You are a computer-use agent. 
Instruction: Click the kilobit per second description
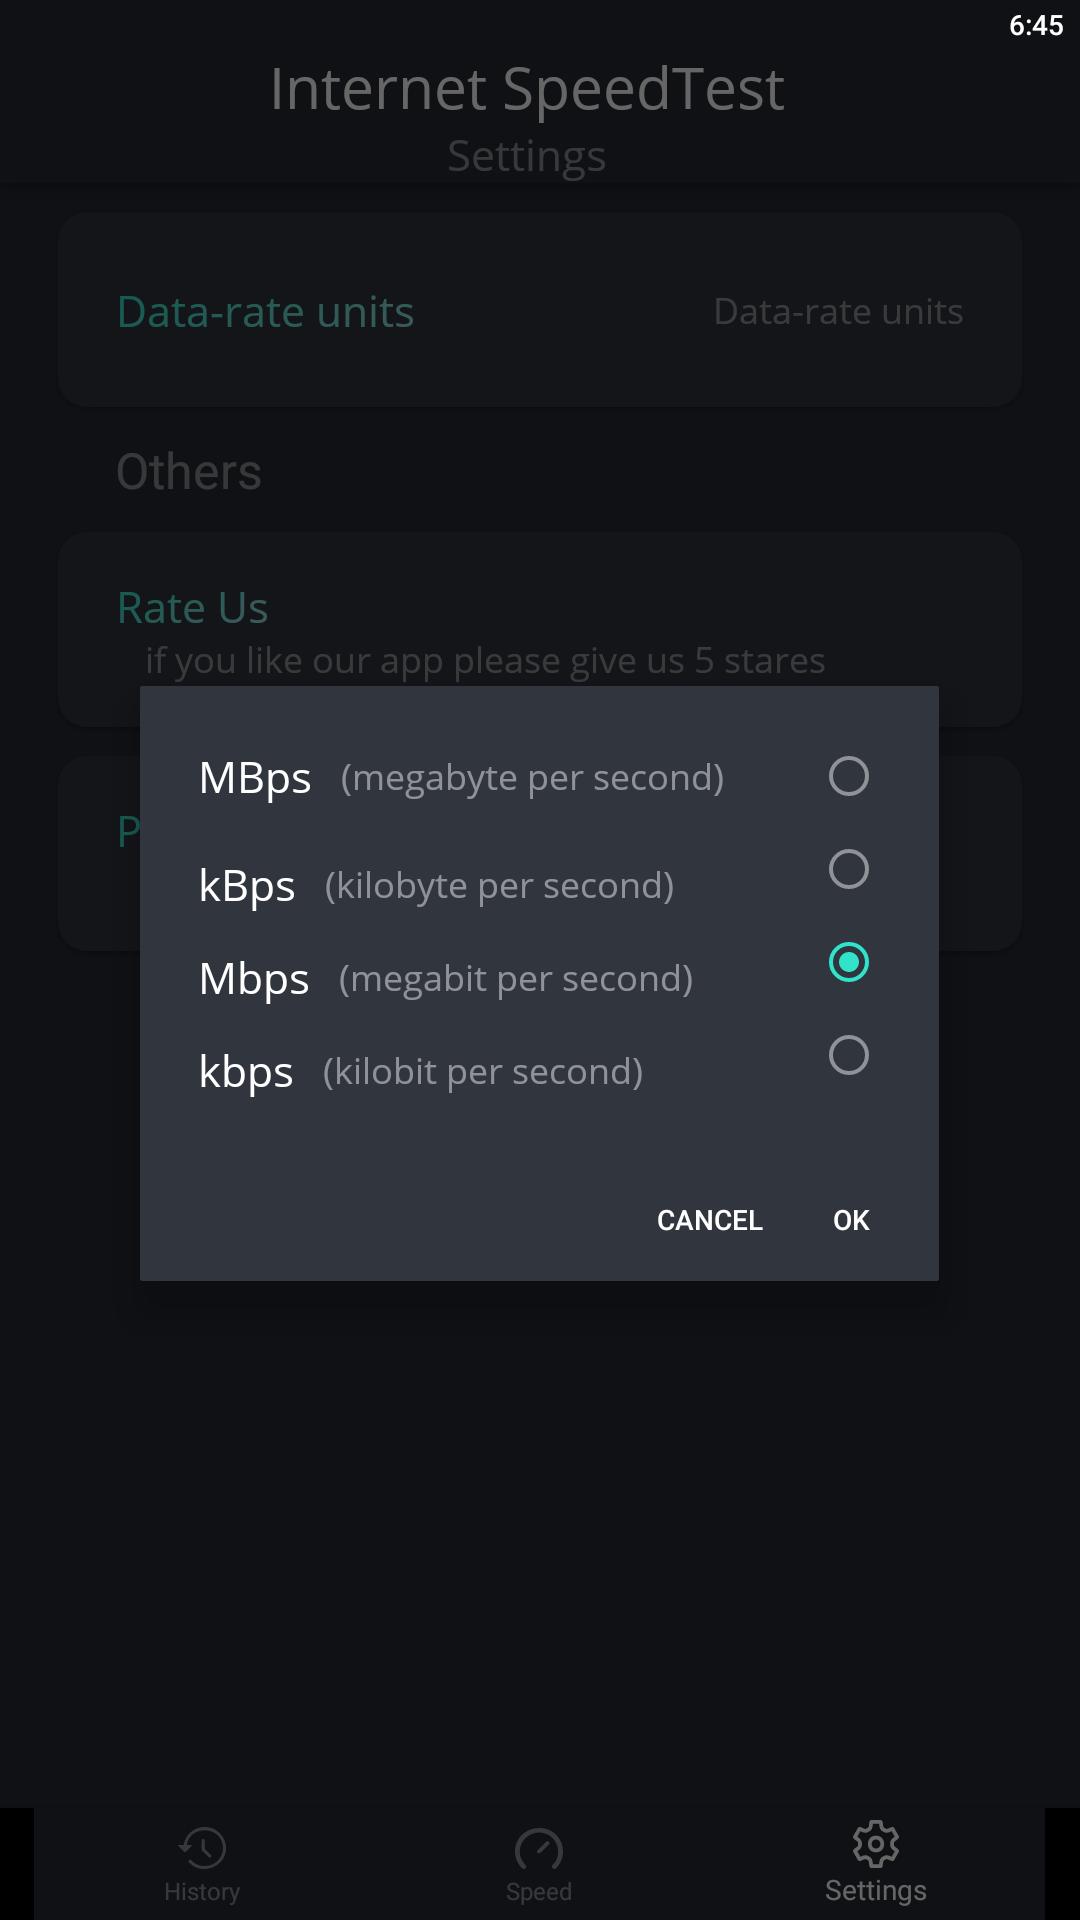pos(483,1072)
